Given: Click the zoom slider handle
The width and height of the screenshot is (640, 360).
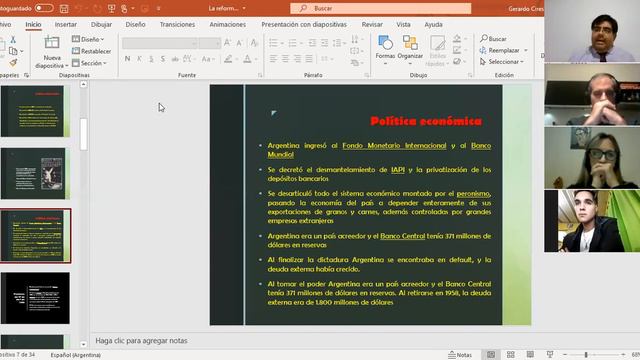Looking at the screenshot, I should tap(586, 355).
